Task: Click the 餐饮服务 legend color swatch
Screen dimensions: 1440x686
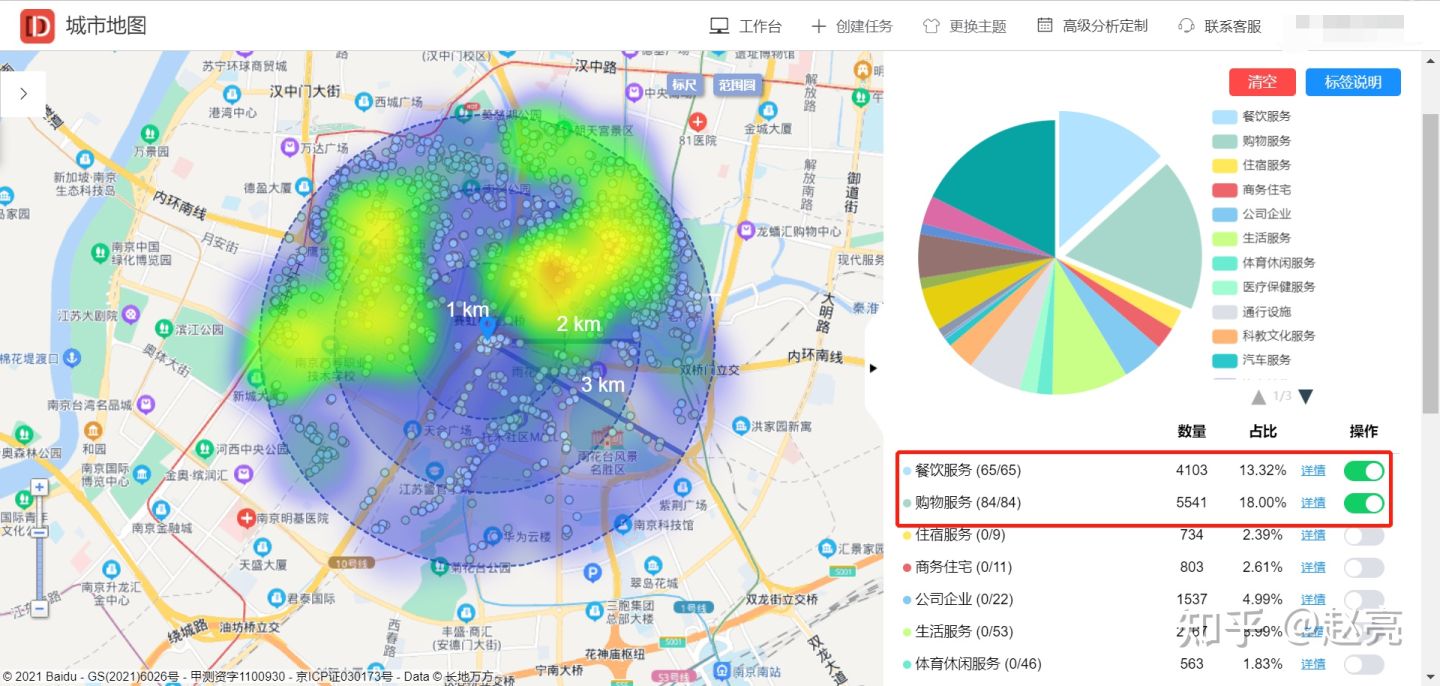Action: (x=1225, y=117)
